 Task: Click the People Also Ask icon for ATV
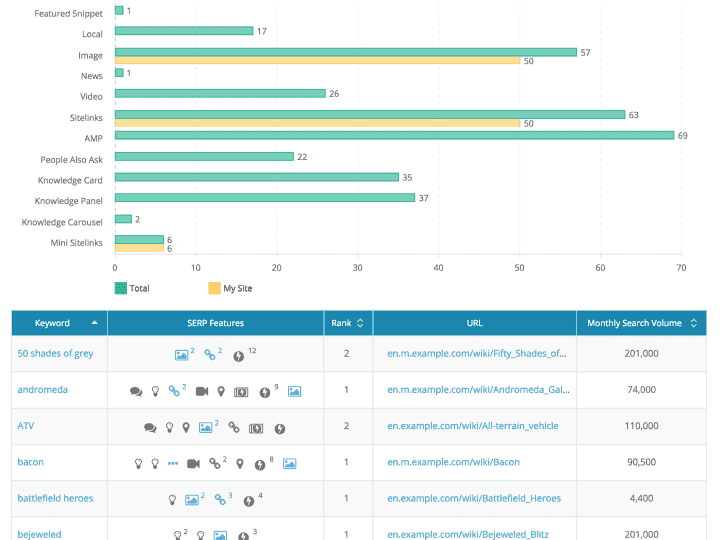coord(150,427)
